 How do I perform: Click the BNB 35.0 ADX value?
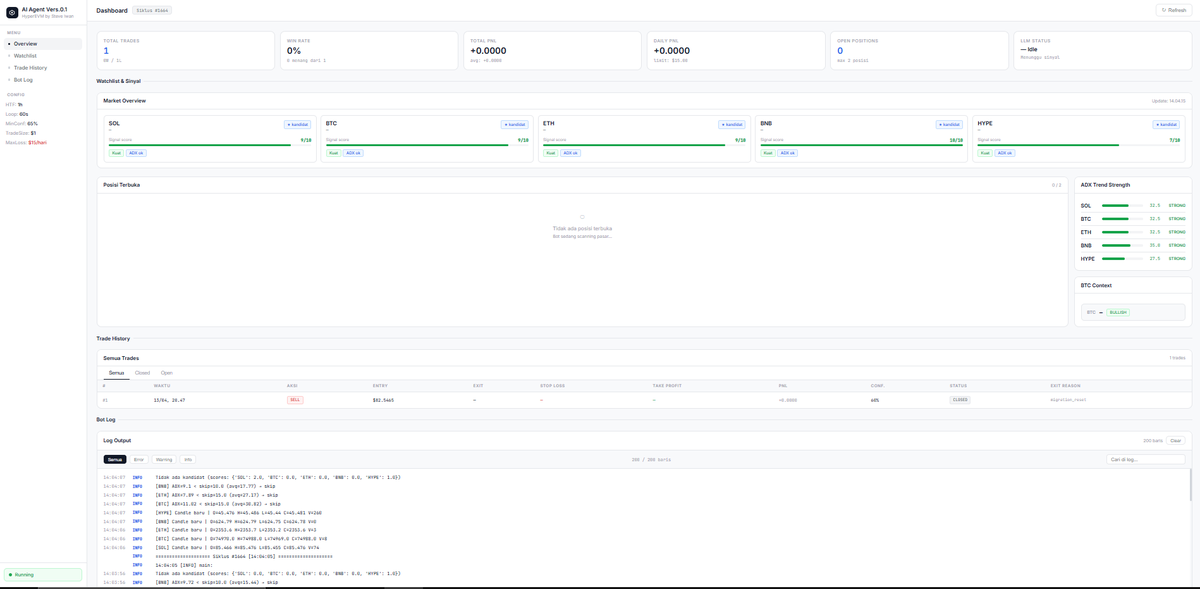[x=1155, y=245]
